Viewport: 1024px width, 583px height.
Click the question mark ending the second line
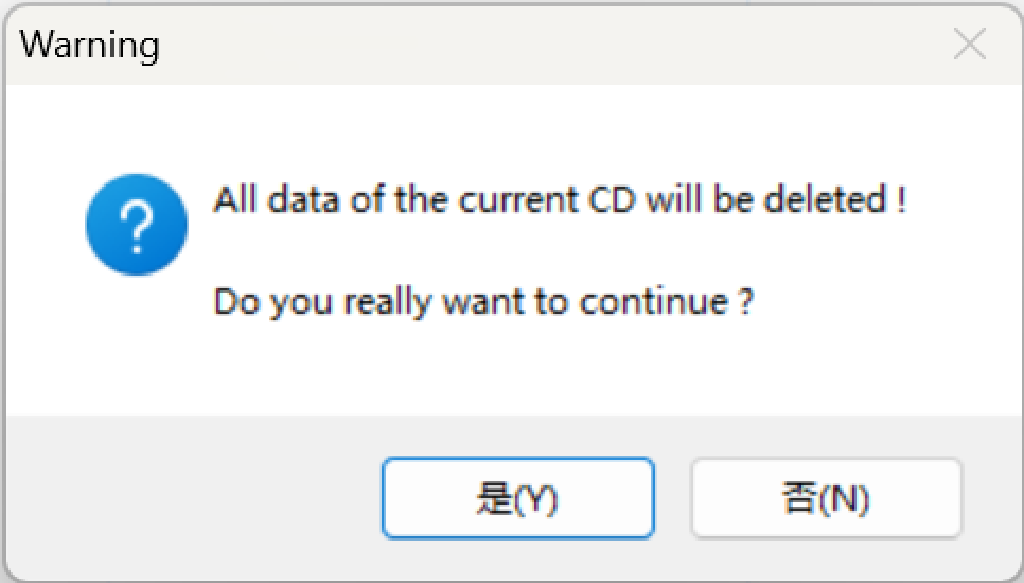coord(745,301)
